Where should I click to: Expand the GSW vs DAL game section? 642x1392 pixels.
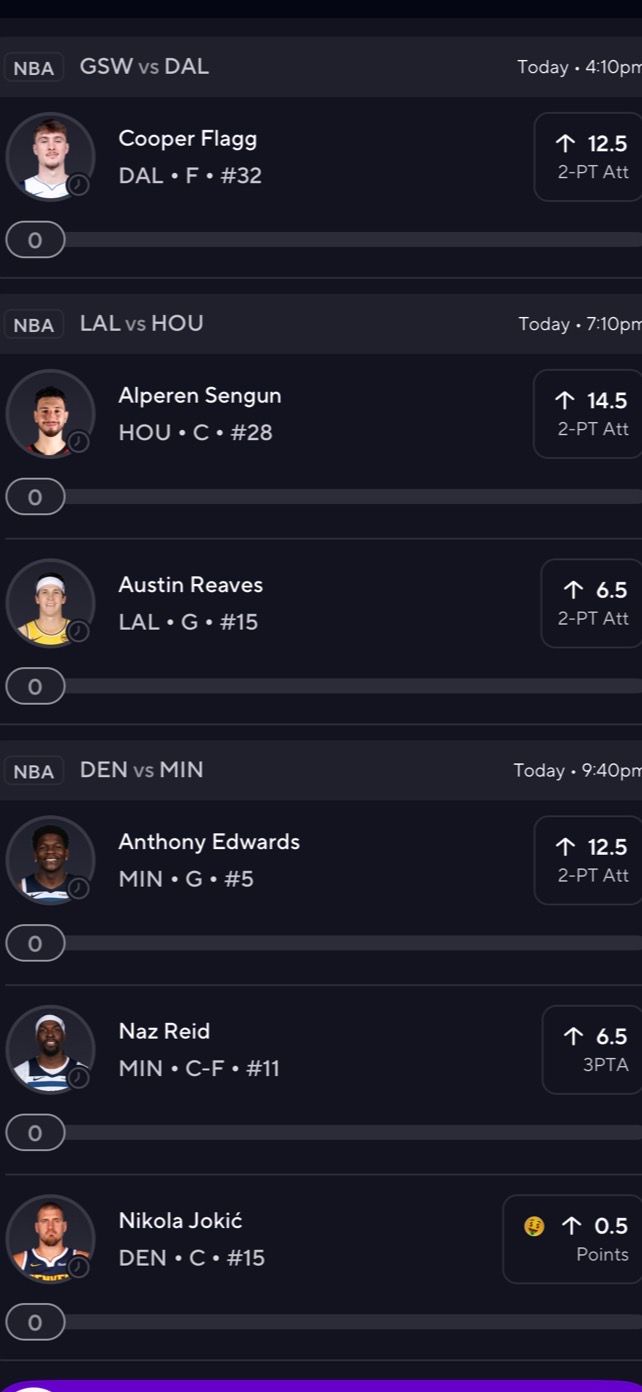(x=320, y=67)
